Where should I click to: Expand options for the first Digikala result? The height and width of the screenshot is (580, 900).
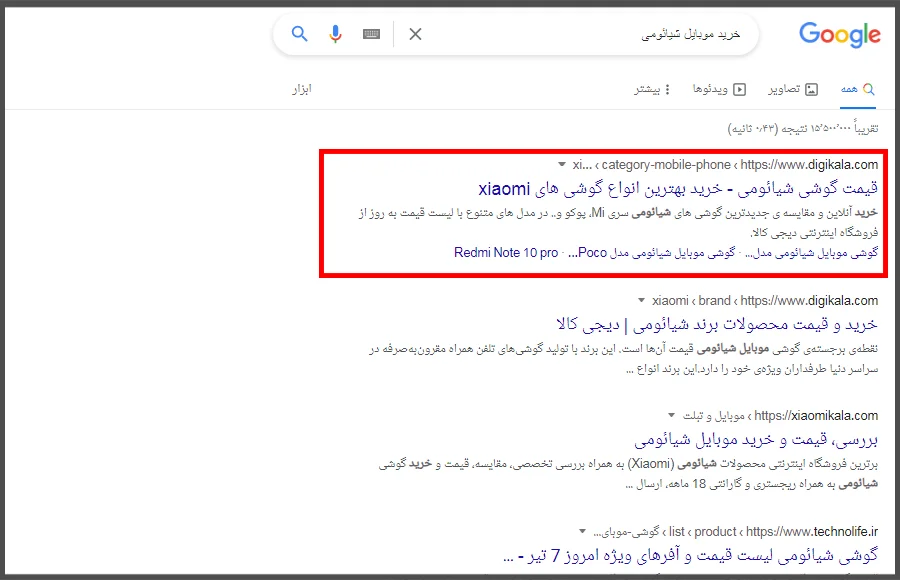pos(560,163)
